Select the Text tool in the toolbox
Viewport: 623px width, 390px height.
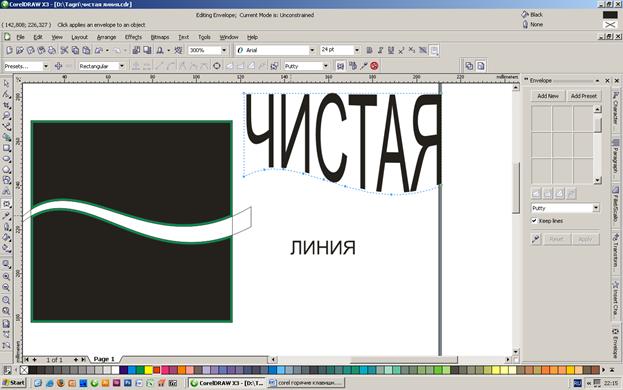6,191
